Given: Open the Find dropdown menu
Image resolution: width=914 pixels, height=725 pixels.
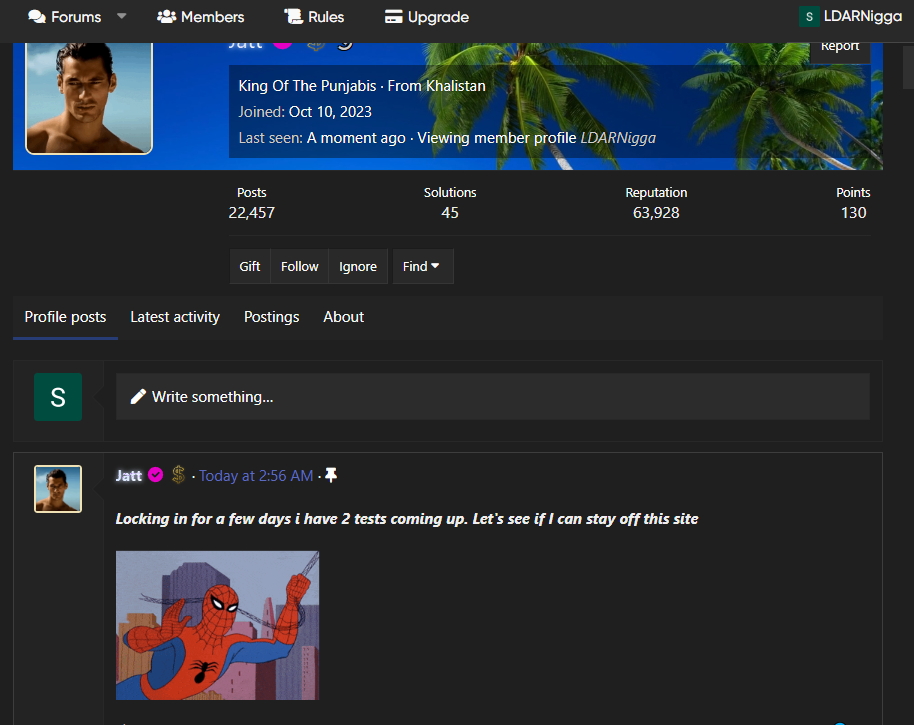Looking at the screenshot, I should 422,267.
